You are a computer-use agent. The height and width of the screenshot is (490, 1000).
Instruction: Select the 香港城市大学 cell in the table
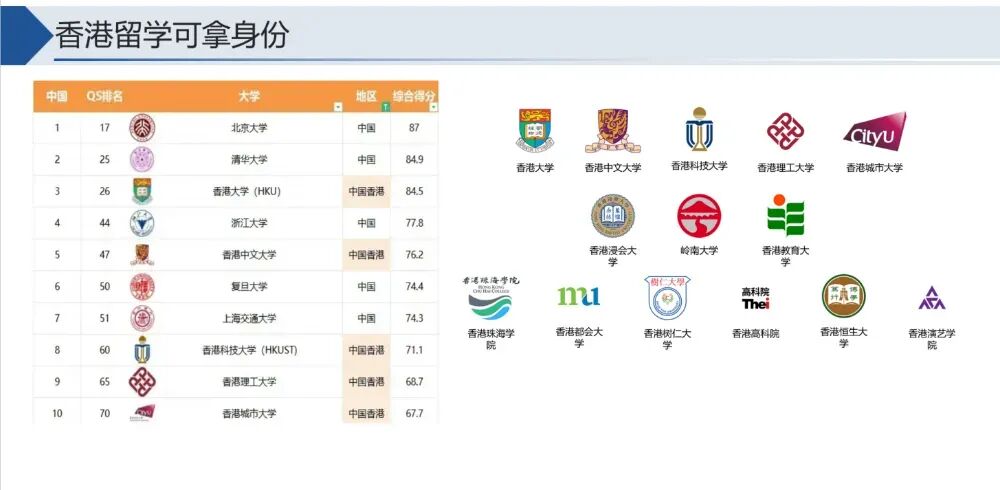click(249, 413)
